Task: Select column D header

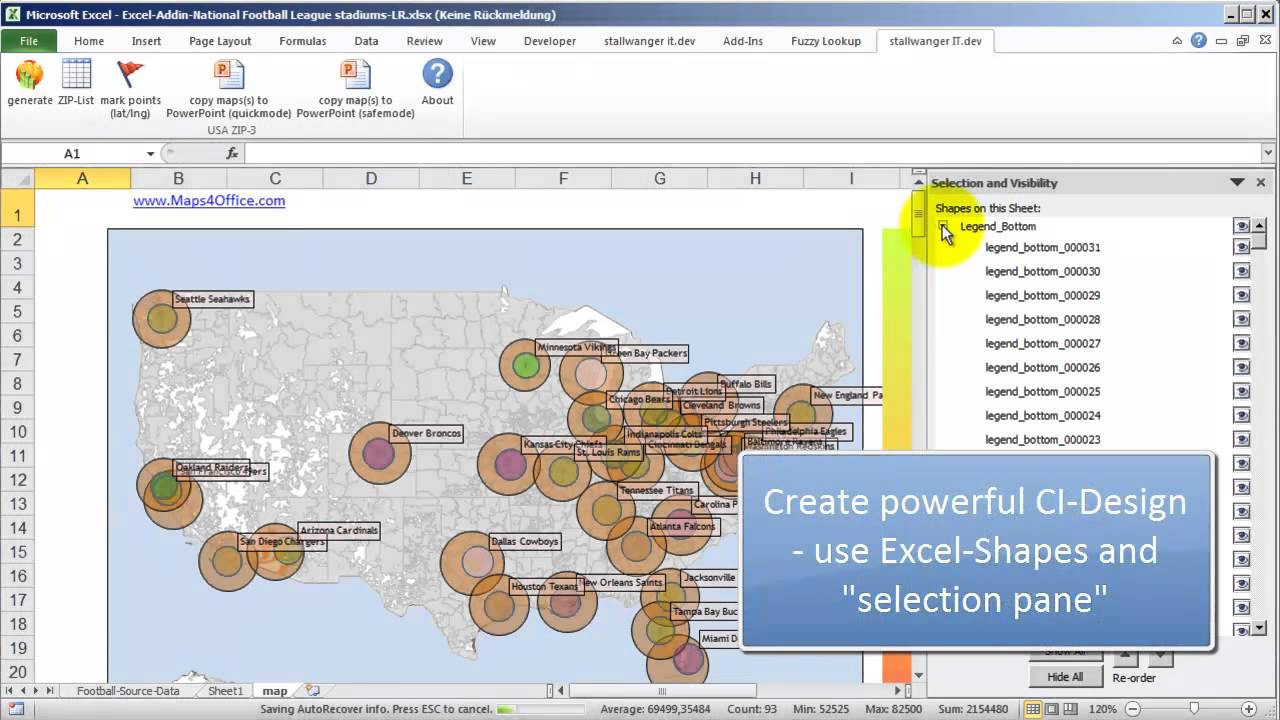Action: click(x=371, y=178)
